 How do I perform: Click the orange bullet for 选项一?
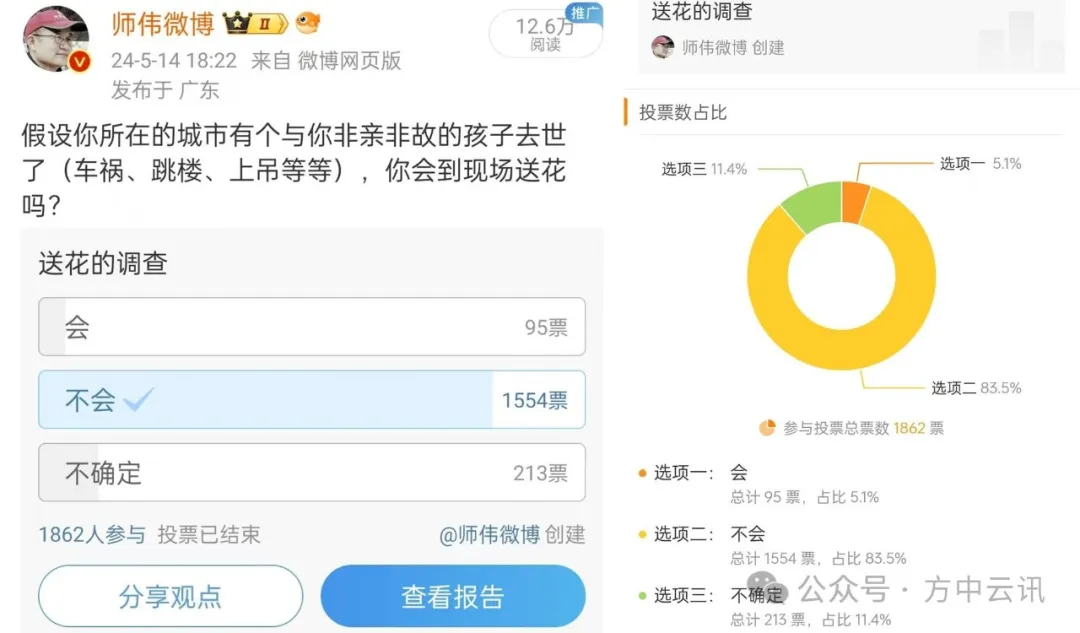(642, 473)
